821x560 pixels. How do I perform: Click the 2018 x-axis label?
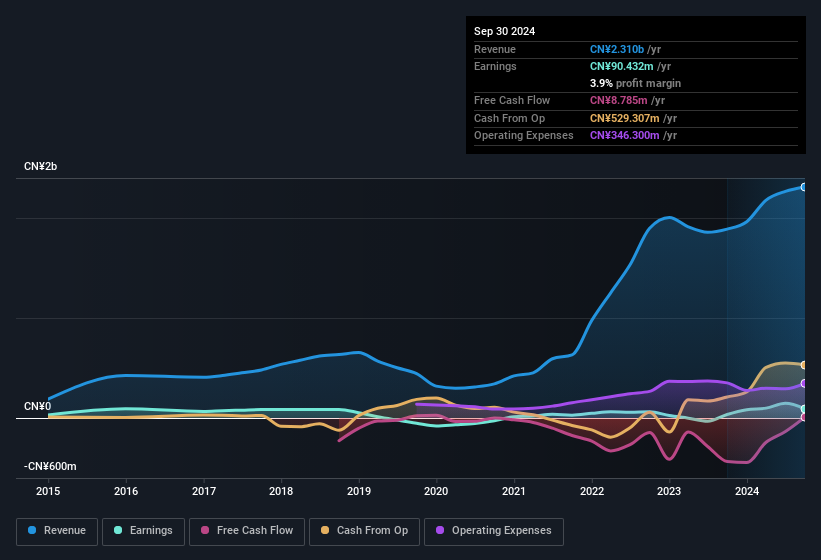coord(281,491)
